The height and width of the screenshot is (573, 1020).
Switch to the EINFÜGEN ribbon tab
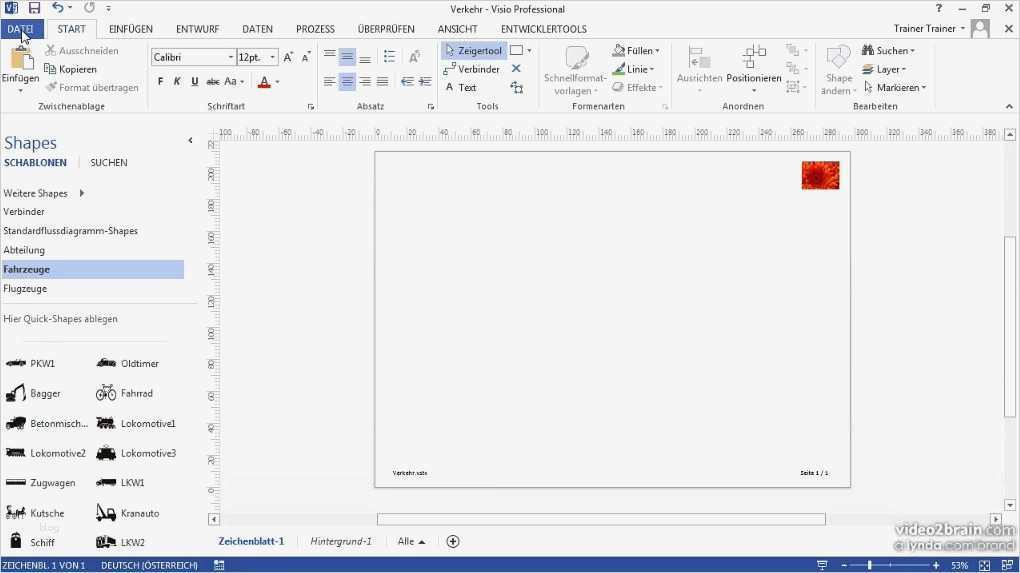click(x=131, y=29)
